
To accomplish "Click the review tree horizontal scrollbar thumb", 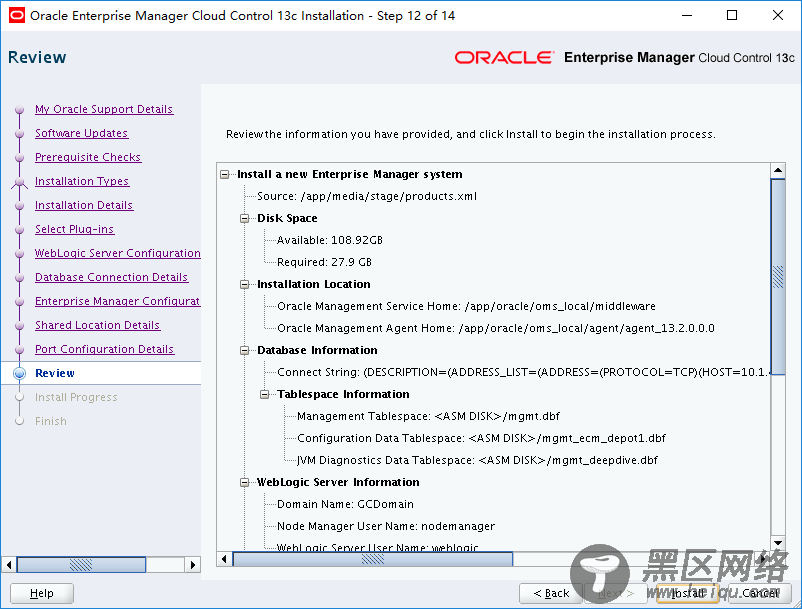I will click(x=372, y=559).
